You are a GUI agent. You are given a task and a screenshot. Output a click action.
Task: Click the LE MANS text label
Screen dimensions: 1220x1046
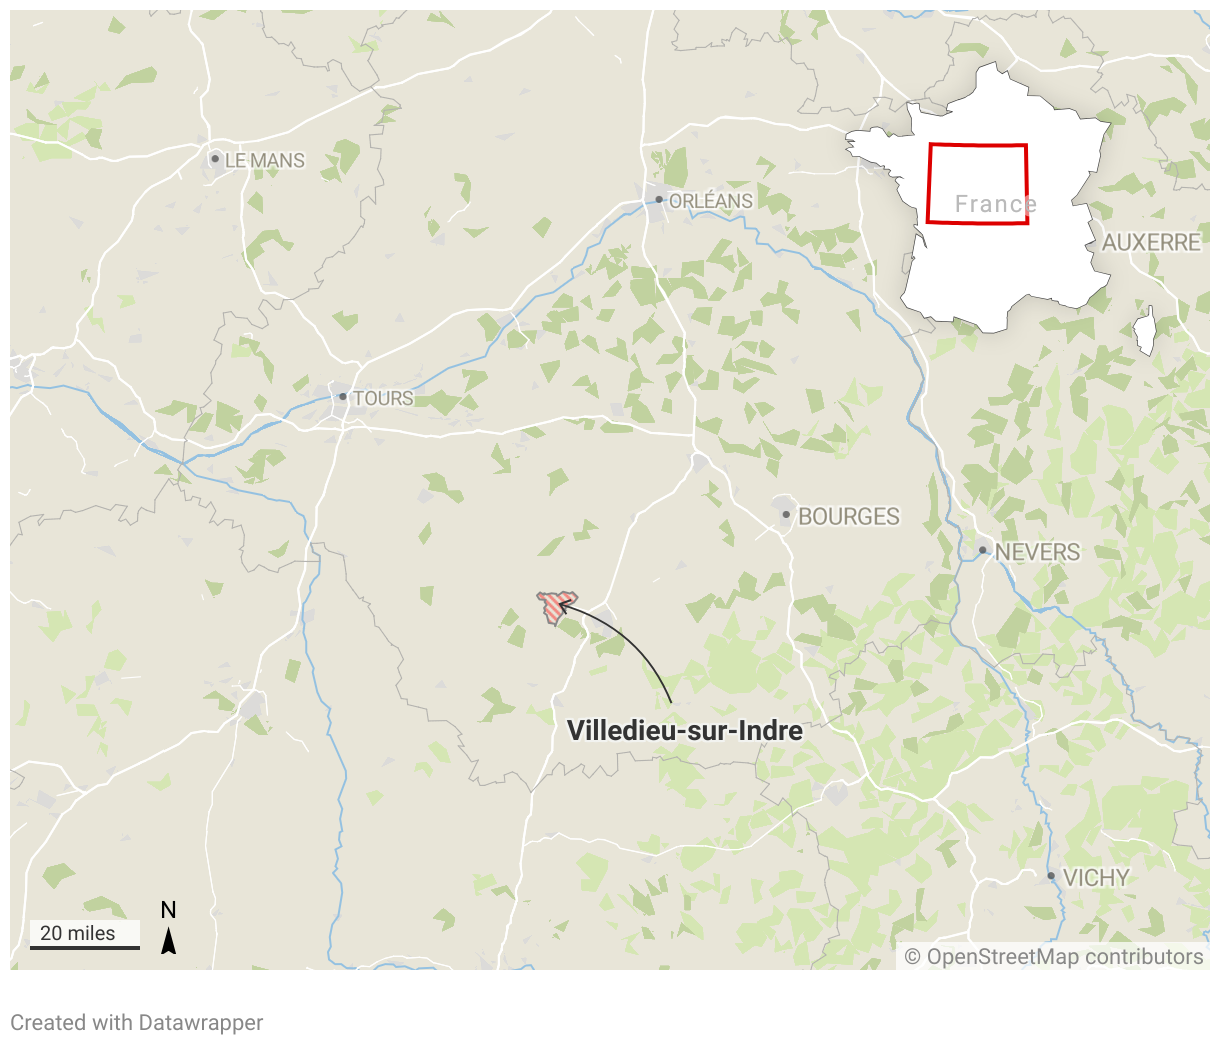(265, 160)
